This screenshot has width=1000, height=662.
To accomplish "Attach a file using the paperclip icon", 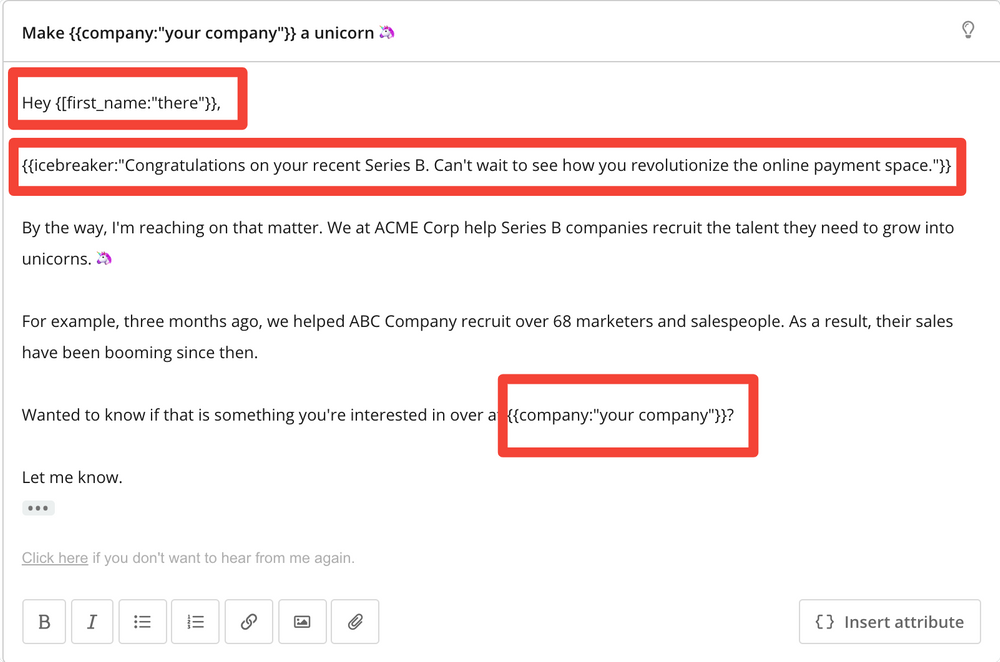I will pyautogui.click(x=355, y=621).
